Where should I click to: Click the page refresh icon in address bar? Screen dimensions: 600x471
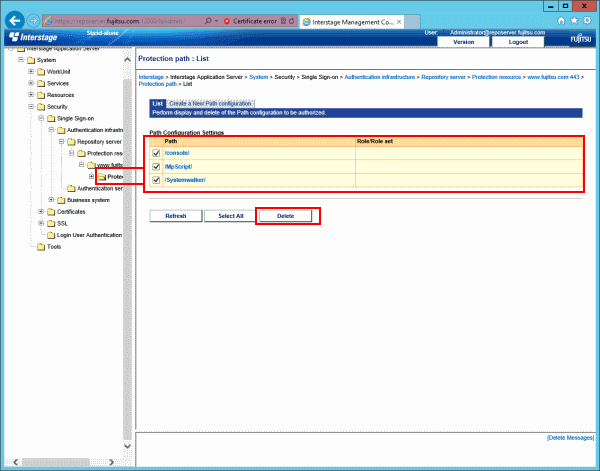(292, 21)
